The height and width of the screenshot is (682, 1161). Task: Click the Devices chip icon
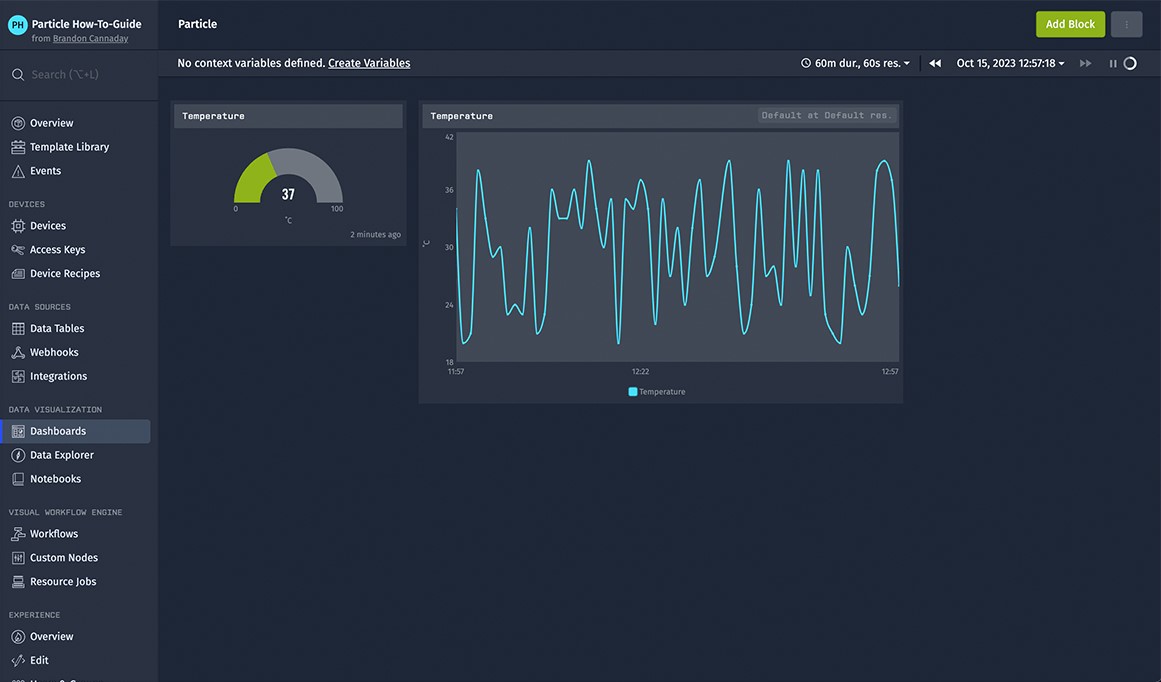[x=18, y=226]
